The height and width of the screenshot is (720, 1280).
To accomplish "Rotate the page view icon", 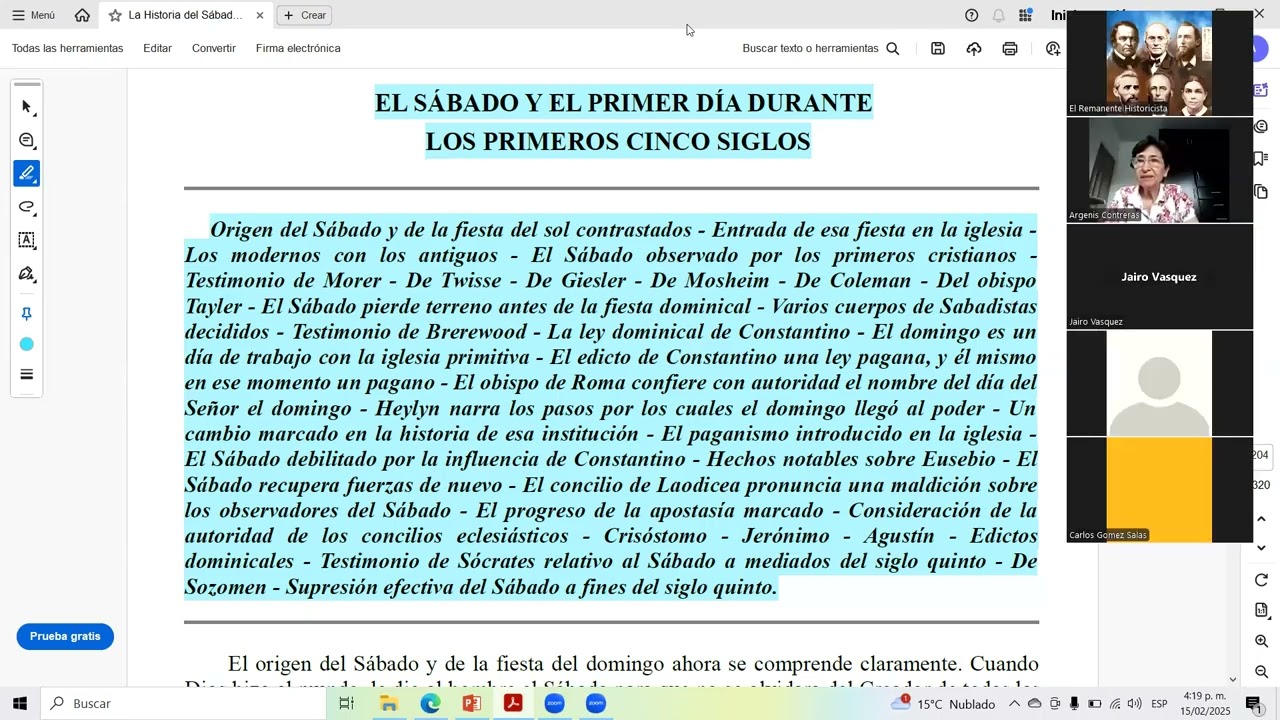I will tap(1262, 580).
